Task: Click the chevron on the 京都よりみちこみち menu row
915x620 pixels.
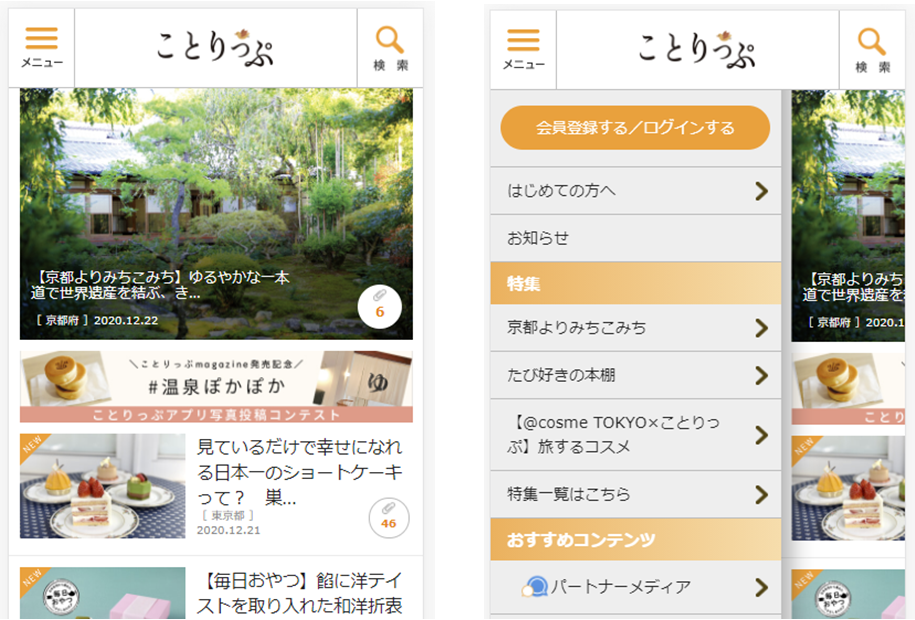Action: click(x=761, y=328)
